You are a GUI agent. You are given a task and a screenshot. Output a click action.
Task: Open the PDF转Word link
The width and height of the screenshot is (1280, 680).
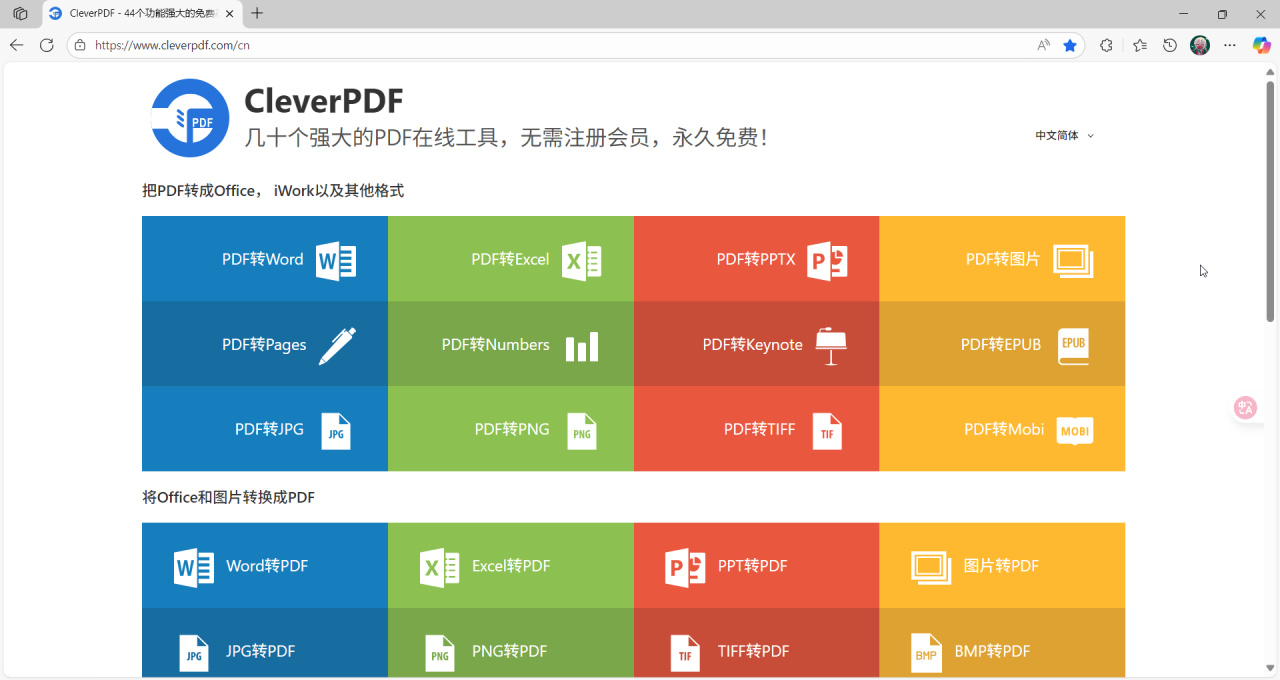pos(265,259)
